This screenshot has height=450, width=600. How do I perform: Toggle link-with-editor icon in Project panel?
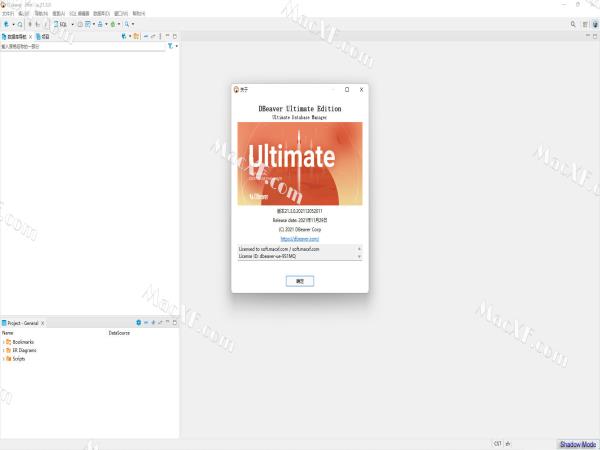tap(160, 323)
